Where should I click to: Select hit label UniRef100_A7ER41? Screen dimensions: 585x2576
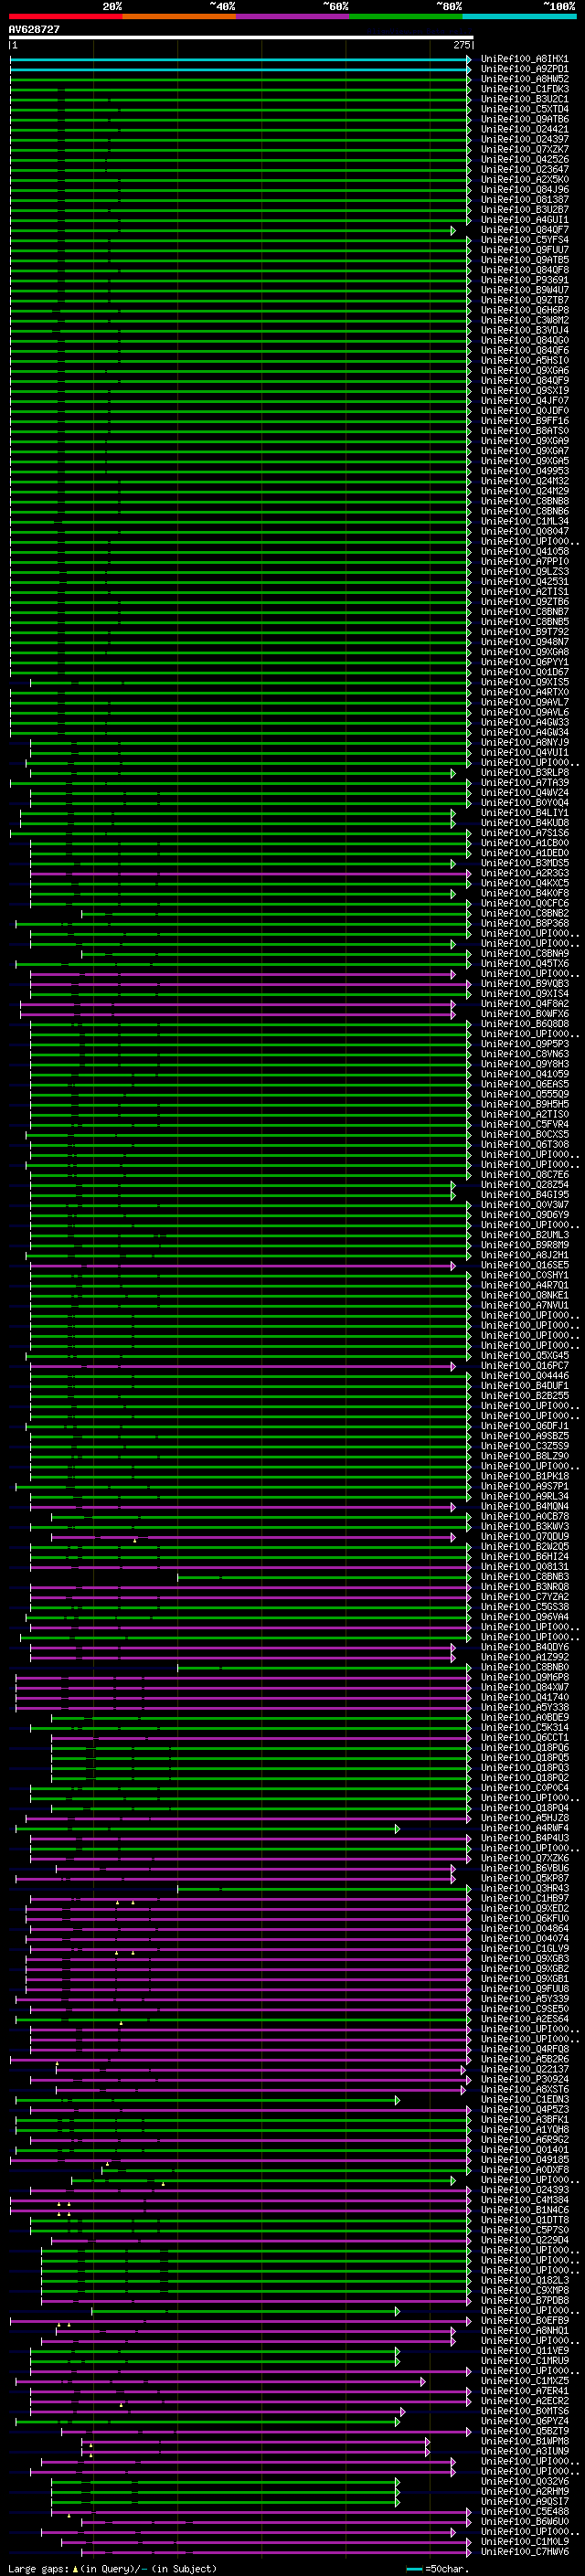[524, 2390]
